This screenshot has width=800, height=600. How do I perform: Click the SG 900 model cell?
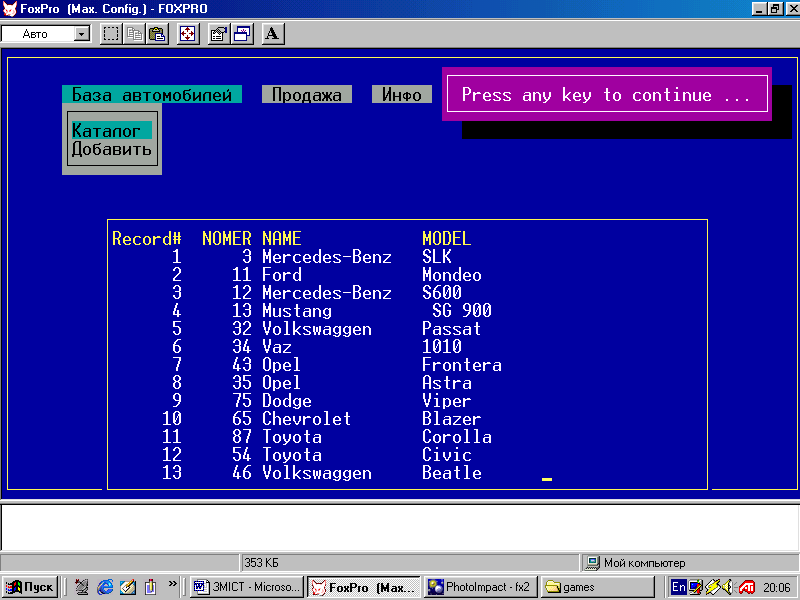pos(462,311)
